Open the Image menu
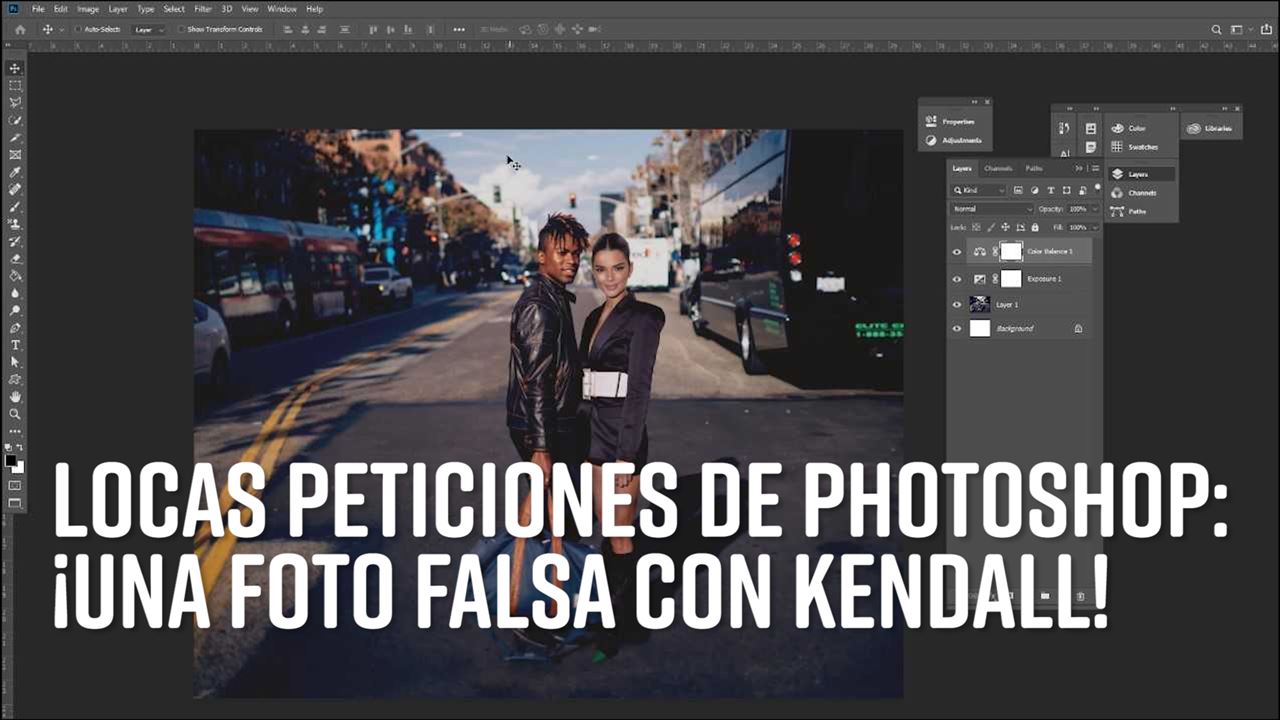The width and height of the screenshot is (1280, 720). (88, 8)
